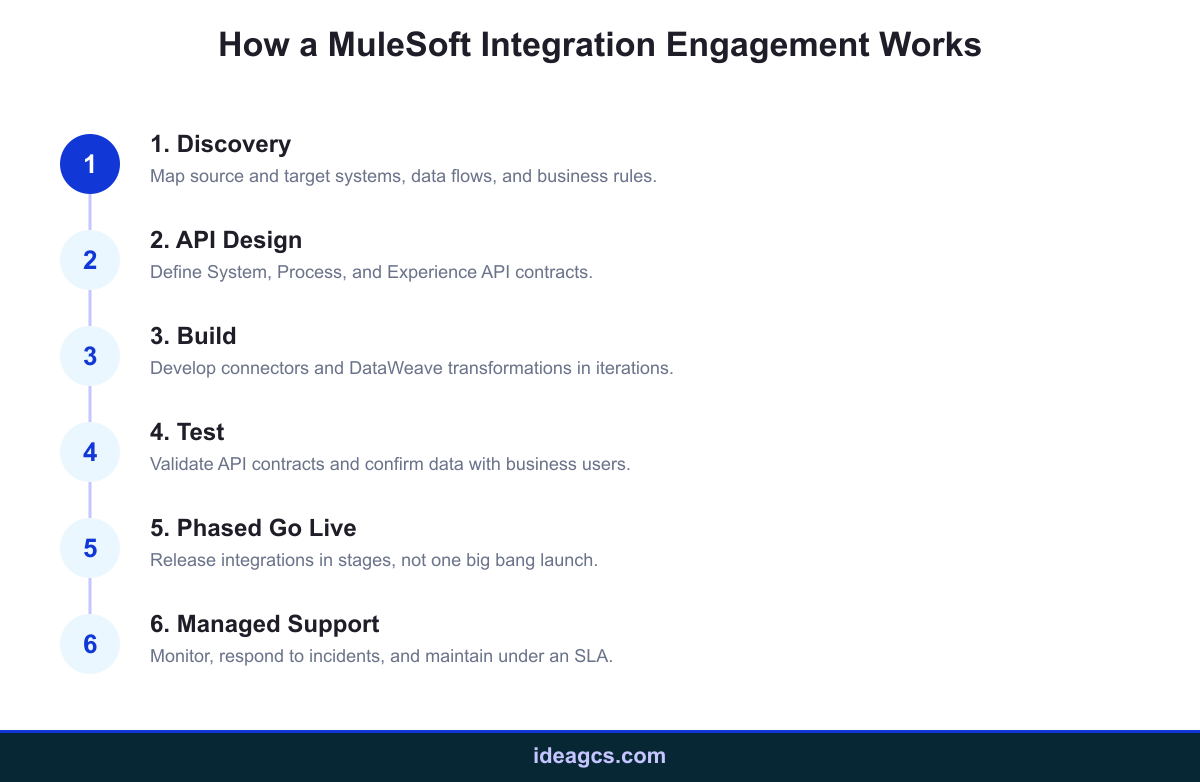Image resolution: width=1200 pixels, height=782 pixels.
Task: Click text "Map source and target systems, data flows"
Action: coord(325,176)
